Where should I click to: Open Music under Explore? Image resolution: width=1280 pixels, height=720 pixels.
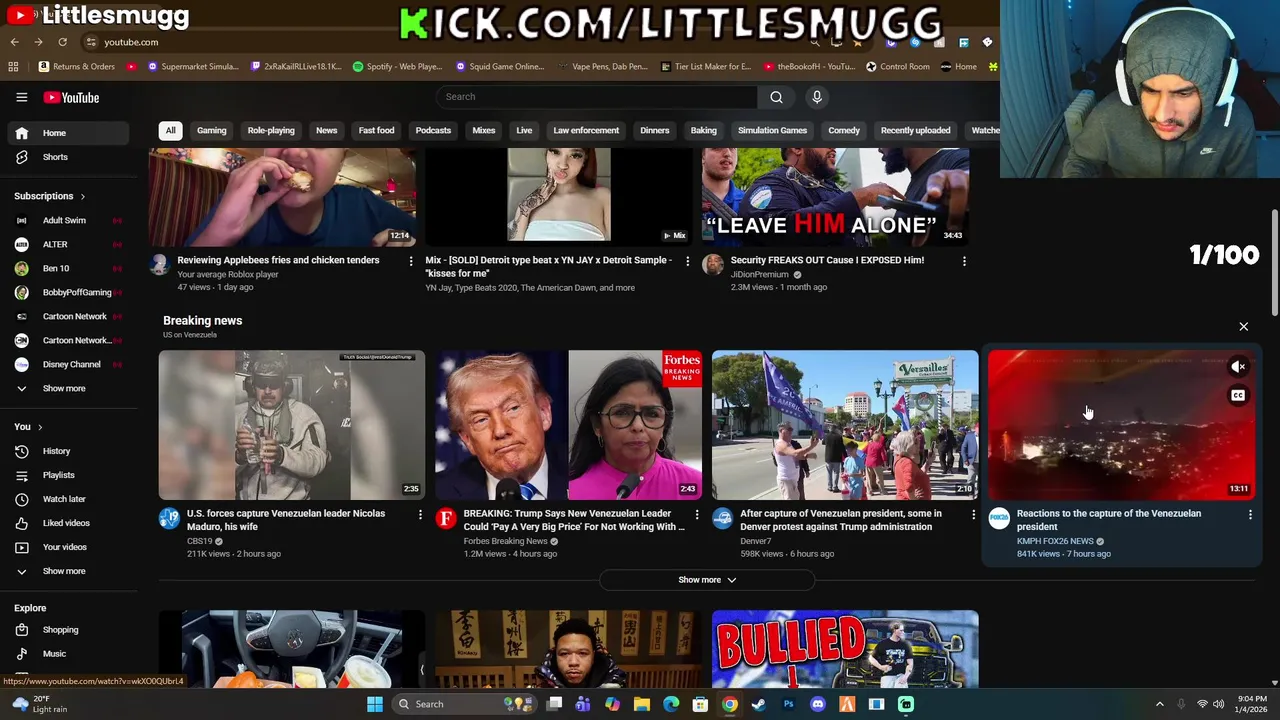(68, 654)
